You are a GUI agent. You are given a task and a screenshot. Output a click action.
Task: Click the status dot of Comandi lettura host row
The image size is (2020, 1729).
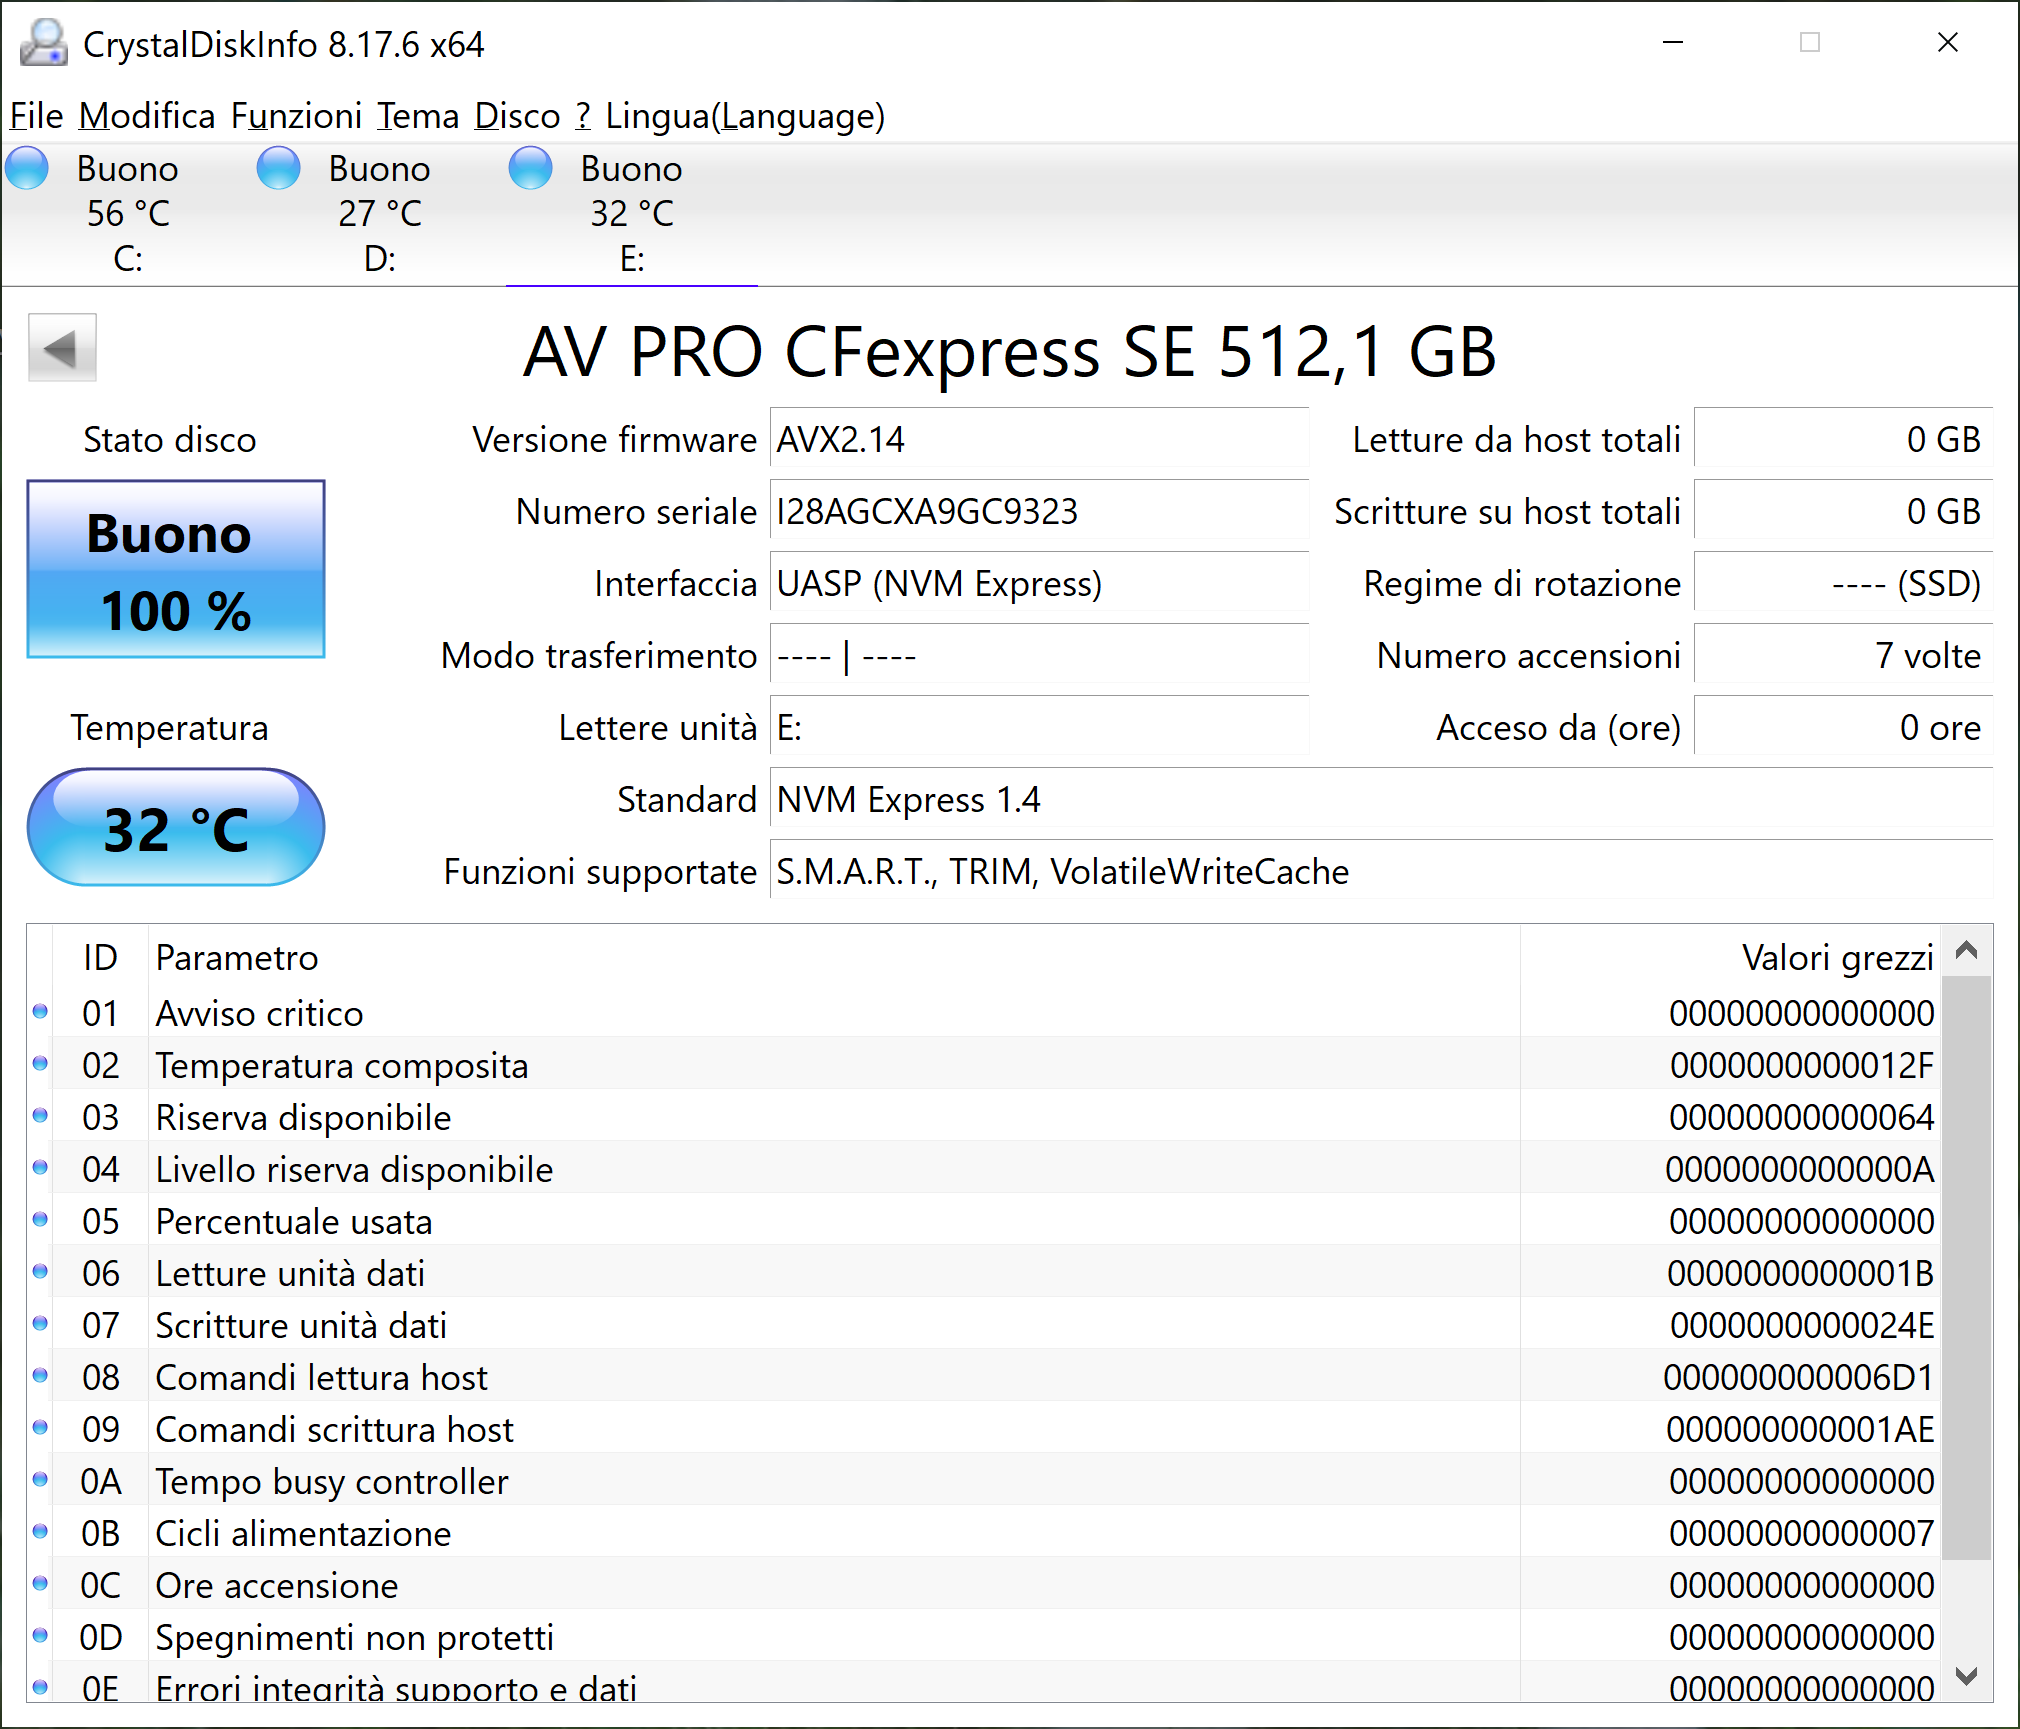pyautogui.click(x=40, y=1375)
